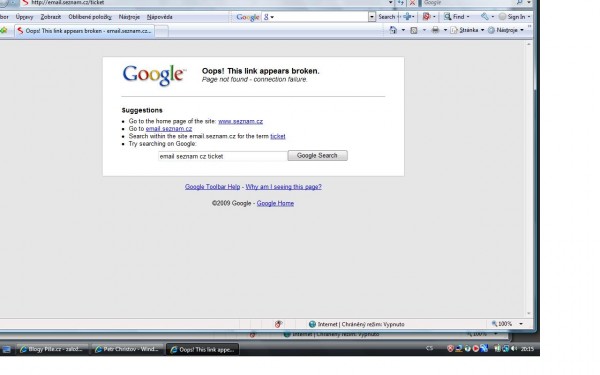This screenshot has height=375, width=600.
Task: Open the zoom level 100% dropdown
Action: (521, 324)
